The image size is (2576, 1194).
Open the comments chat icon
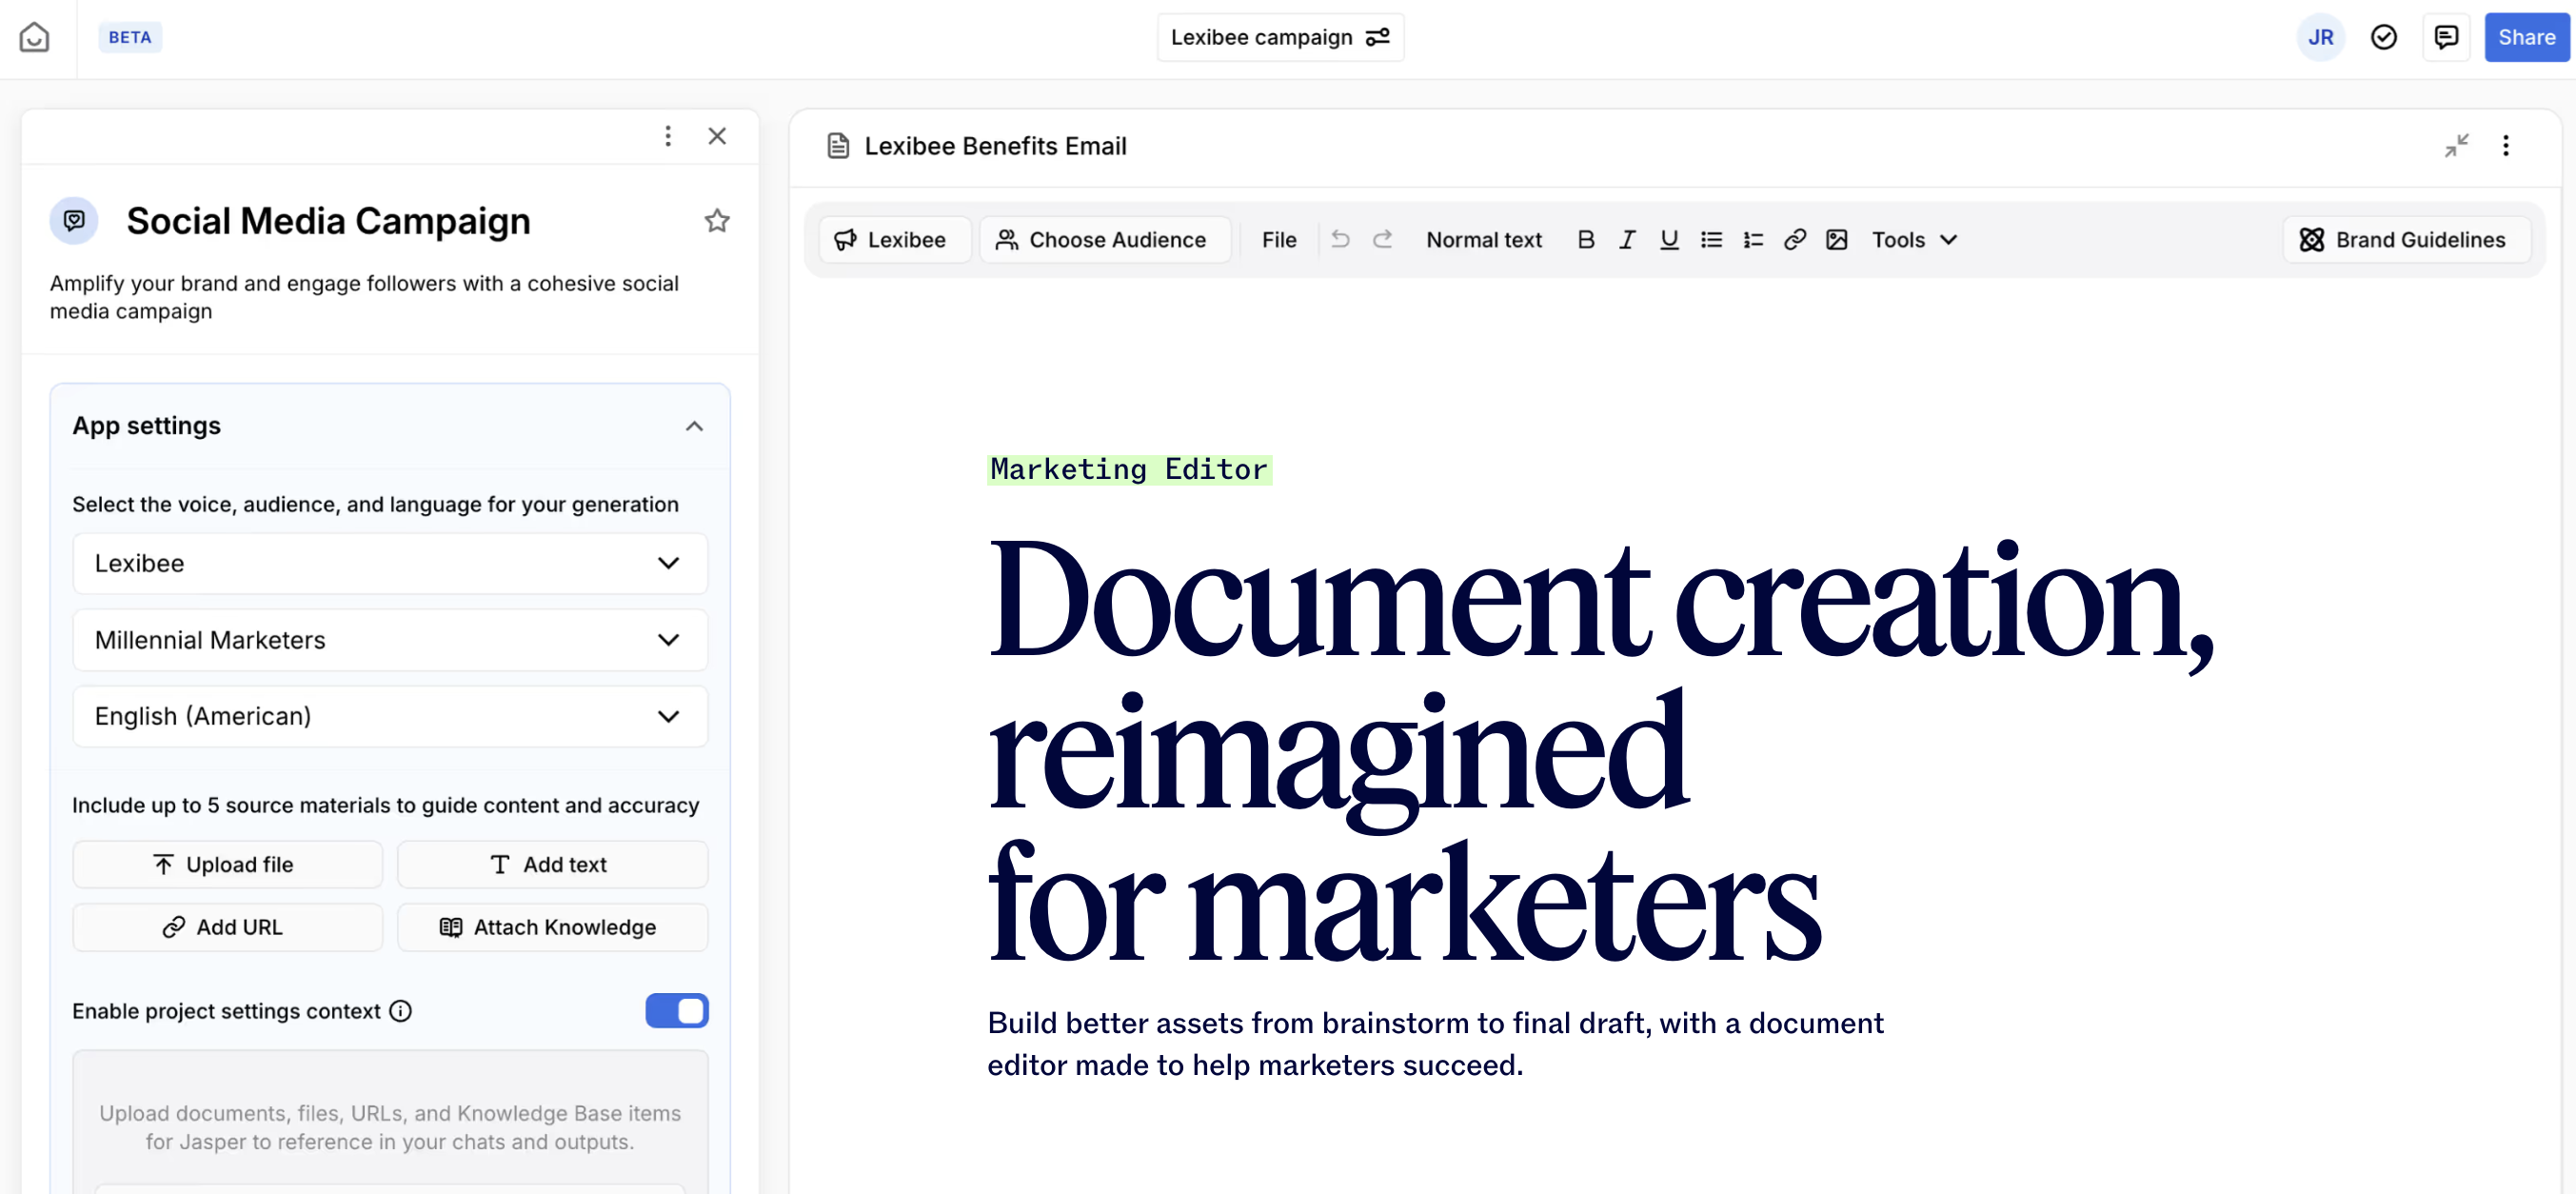pos(2446,37)
